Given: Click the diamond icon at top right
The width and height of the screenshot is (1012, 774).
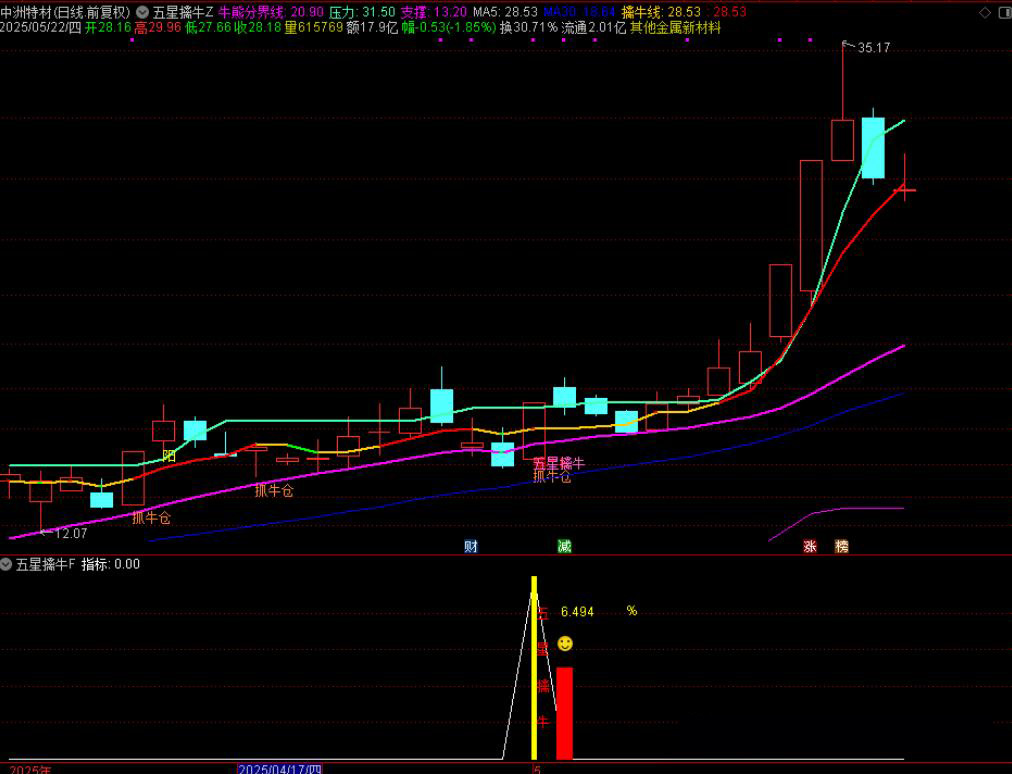Looking at the screenshot, I should pos(985,12).
